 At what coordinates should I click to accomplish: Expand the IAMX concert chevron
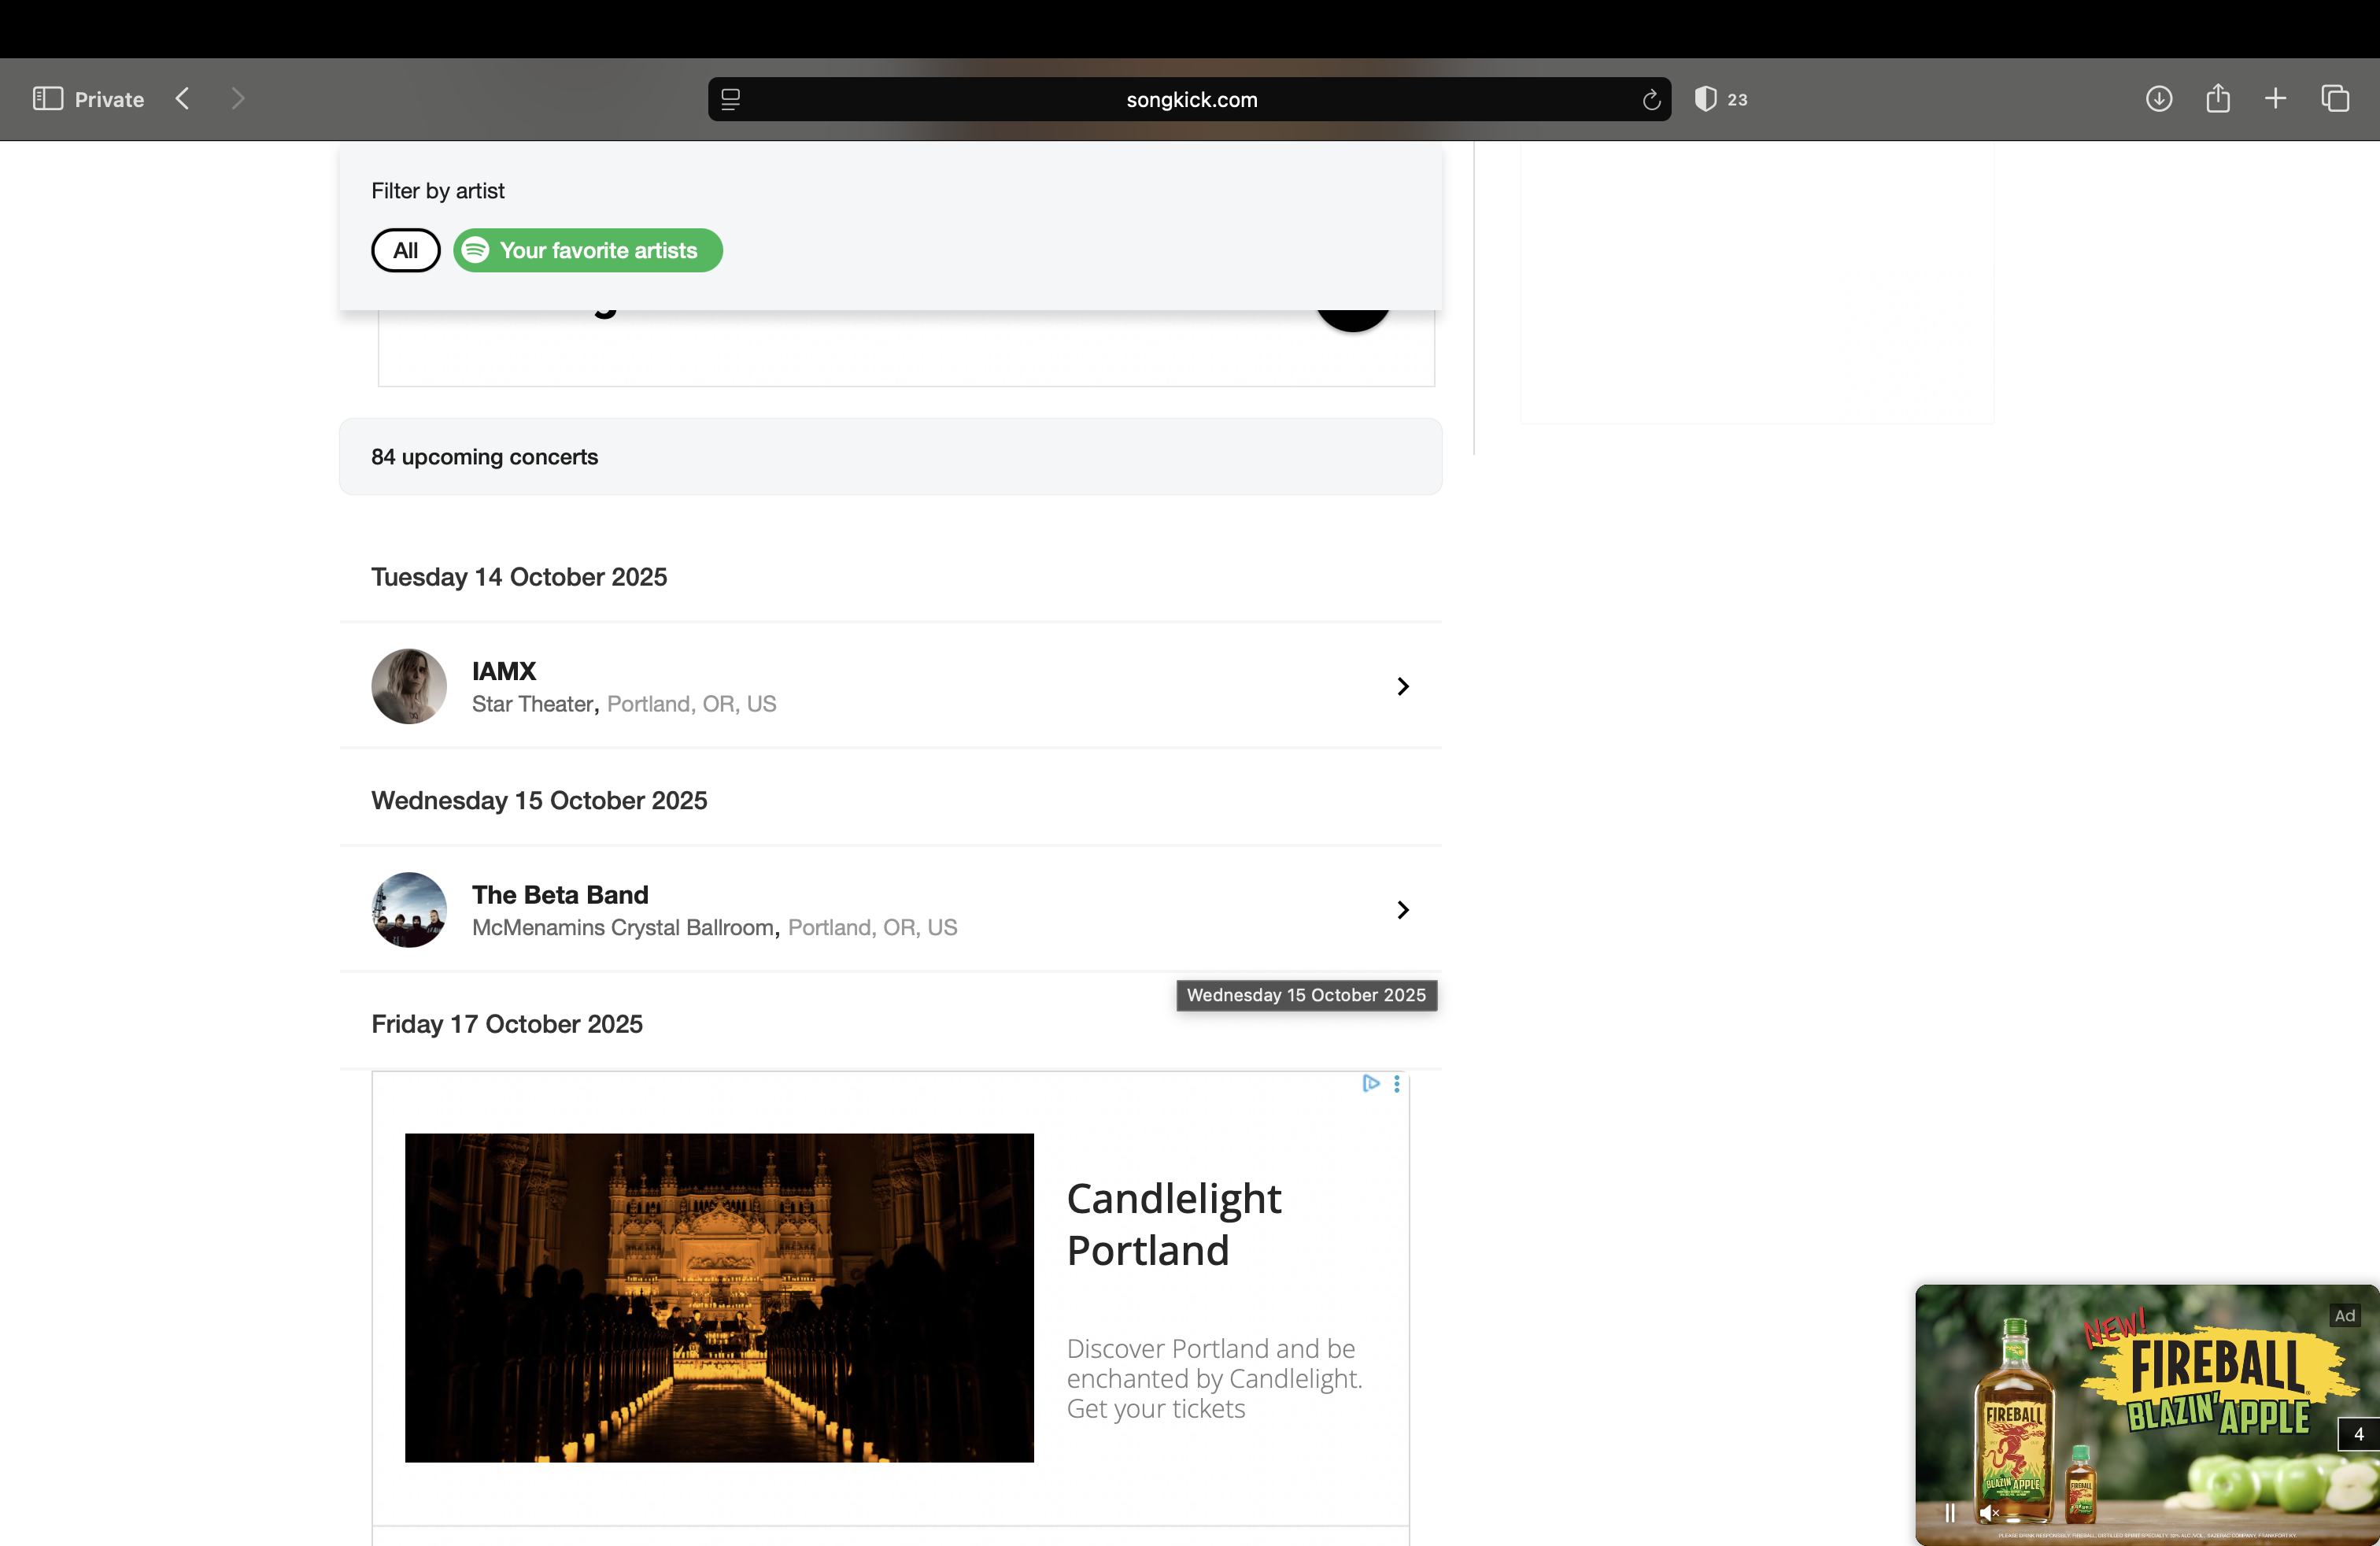pyautogui.click(x=1402, y=686)
